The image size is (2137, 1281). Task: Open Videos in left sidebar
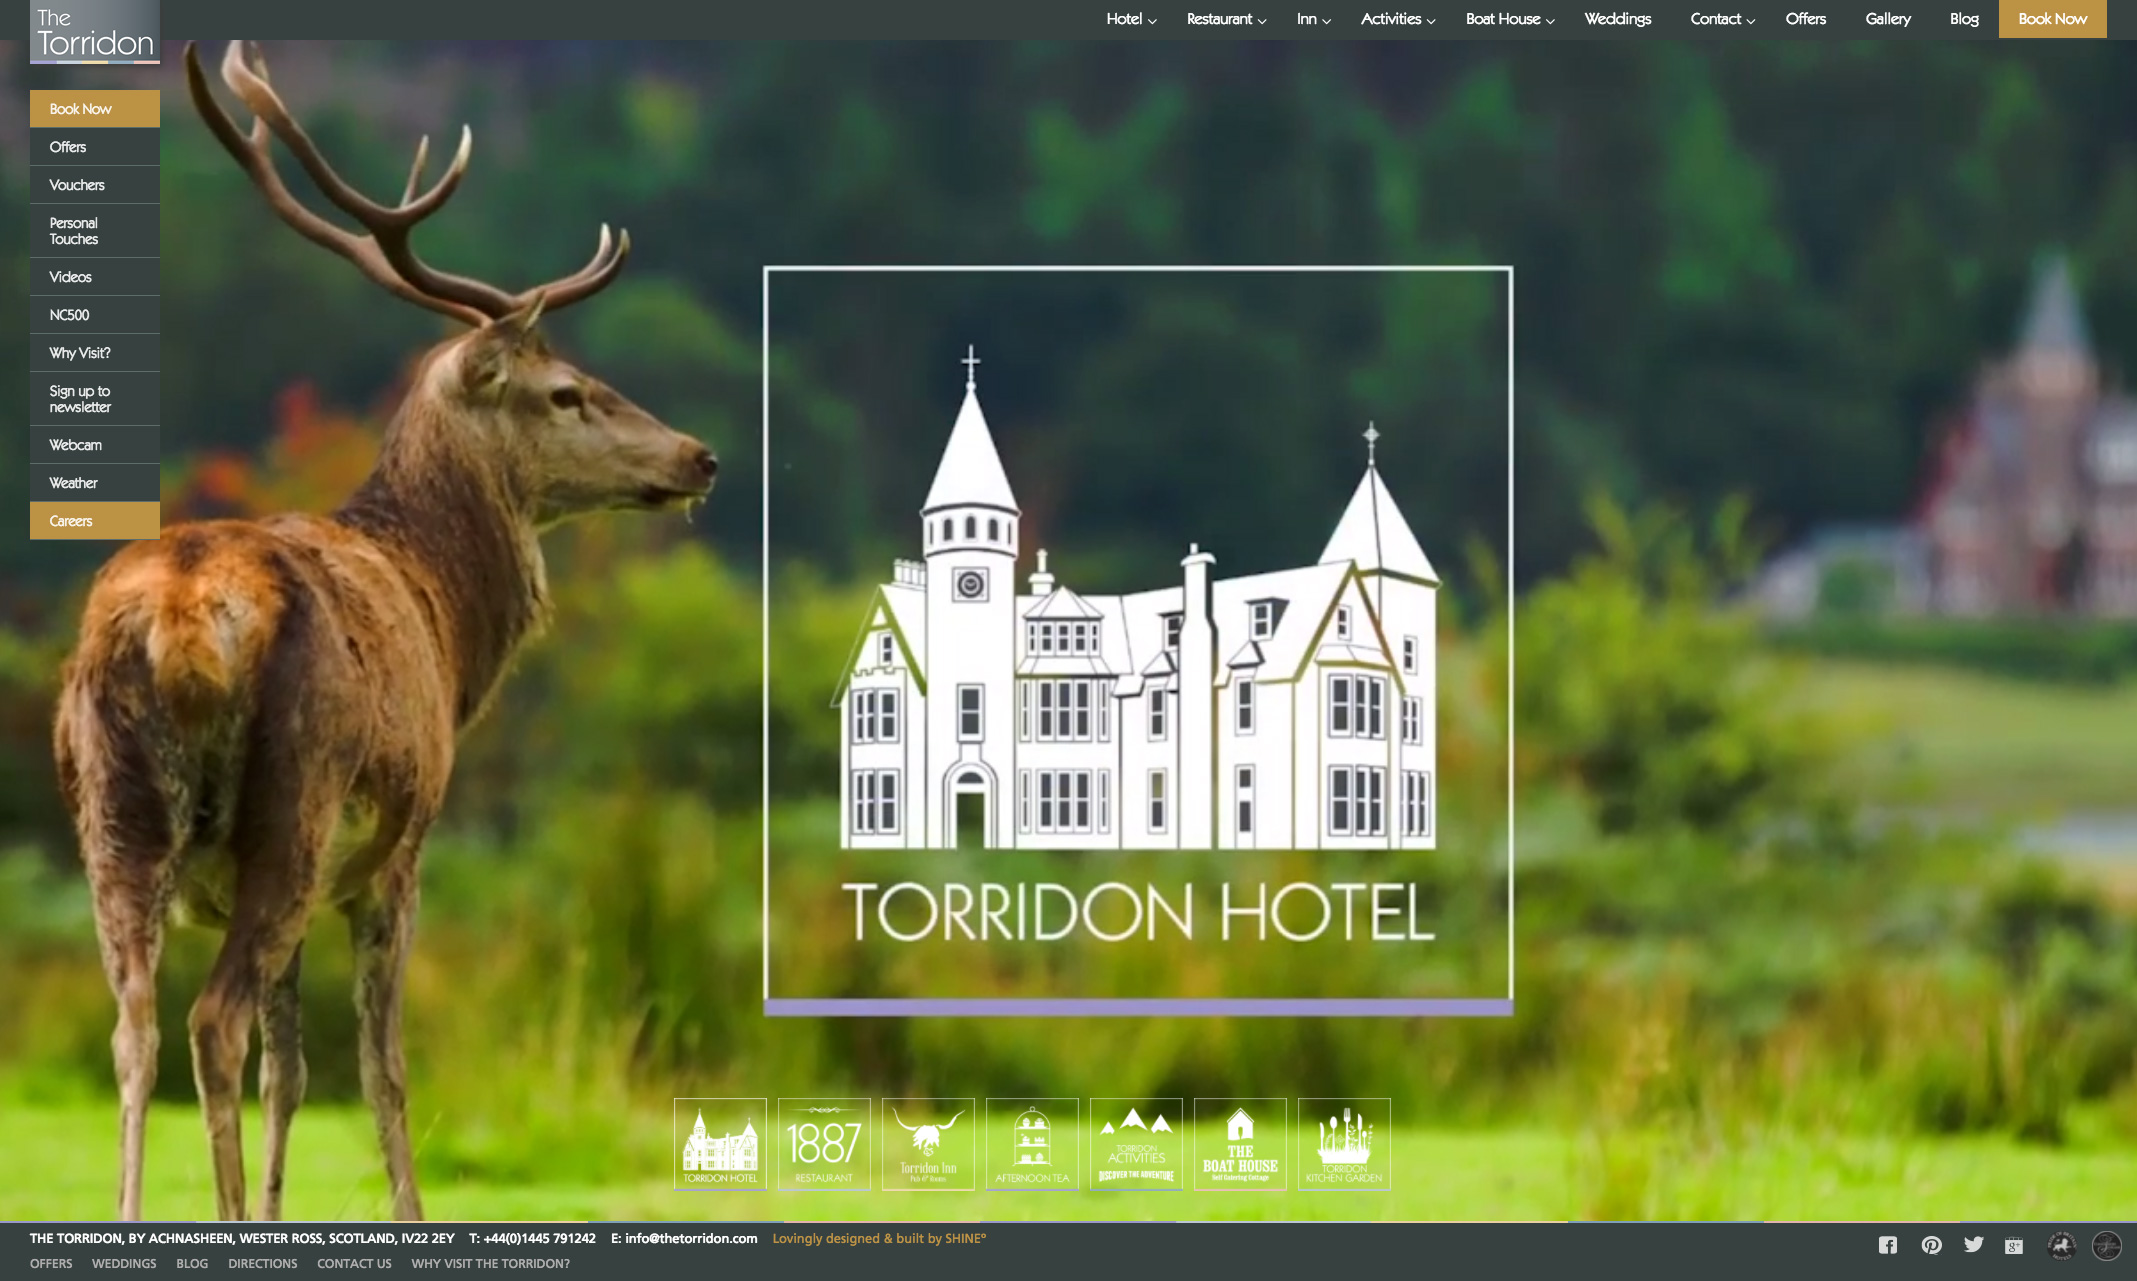pos(95,277)
